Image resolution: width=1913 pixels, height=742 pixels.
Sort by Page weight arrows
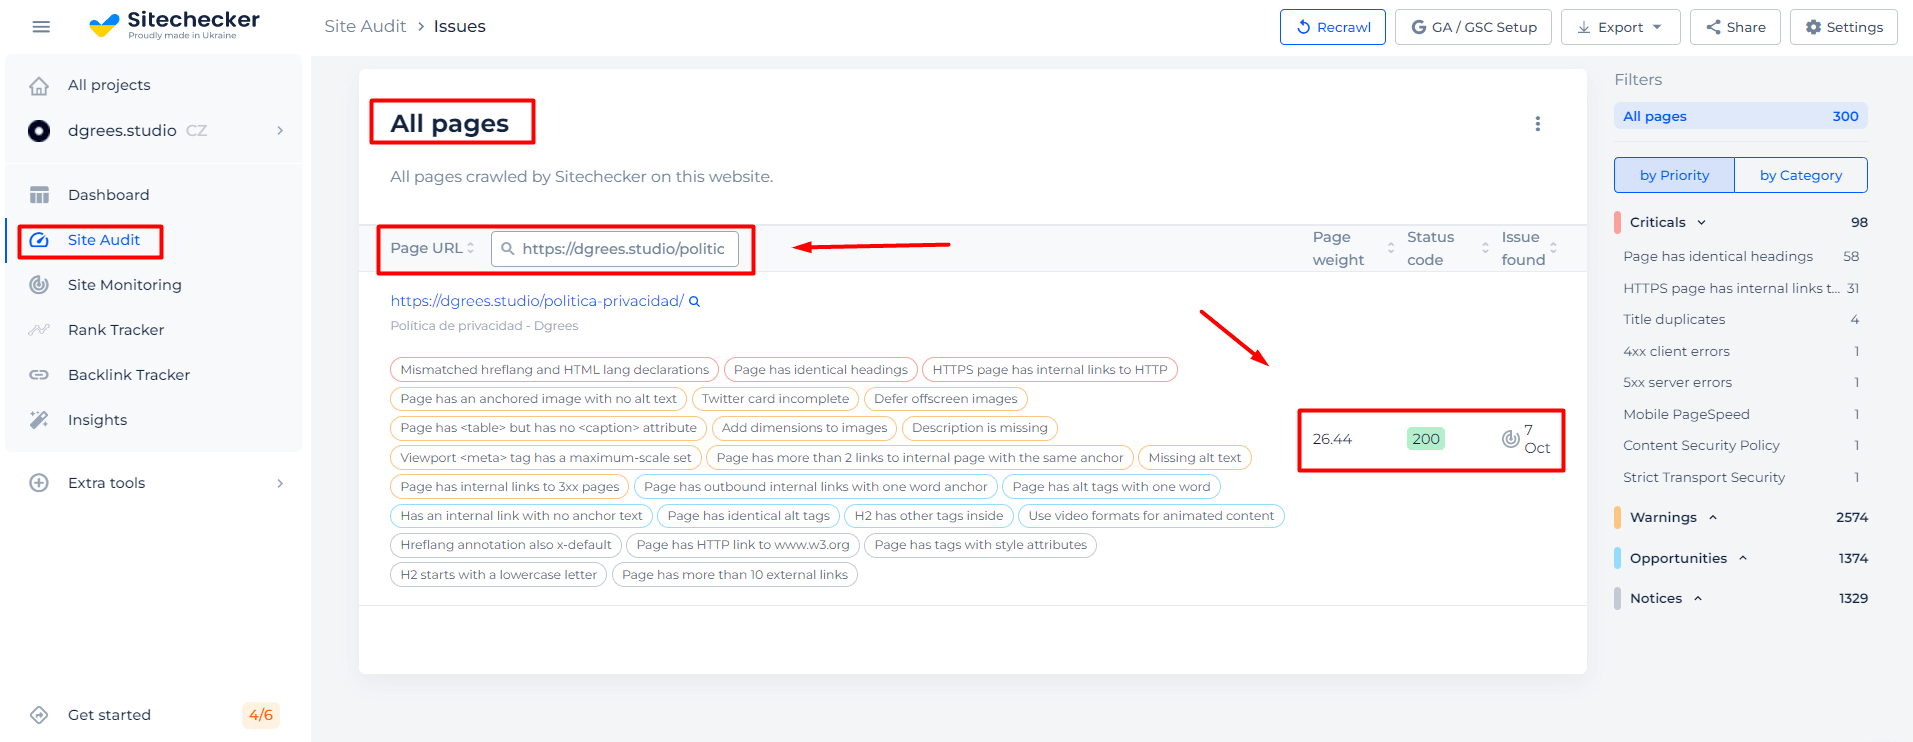click(1390, 248)
